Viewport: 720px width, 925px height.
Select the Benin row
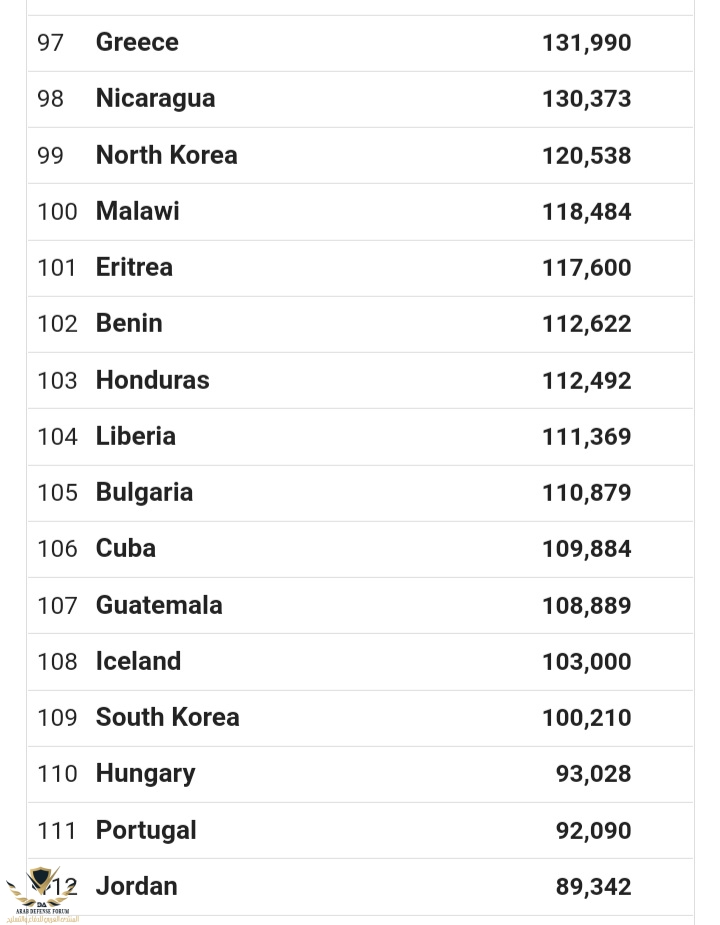(360, 324)
